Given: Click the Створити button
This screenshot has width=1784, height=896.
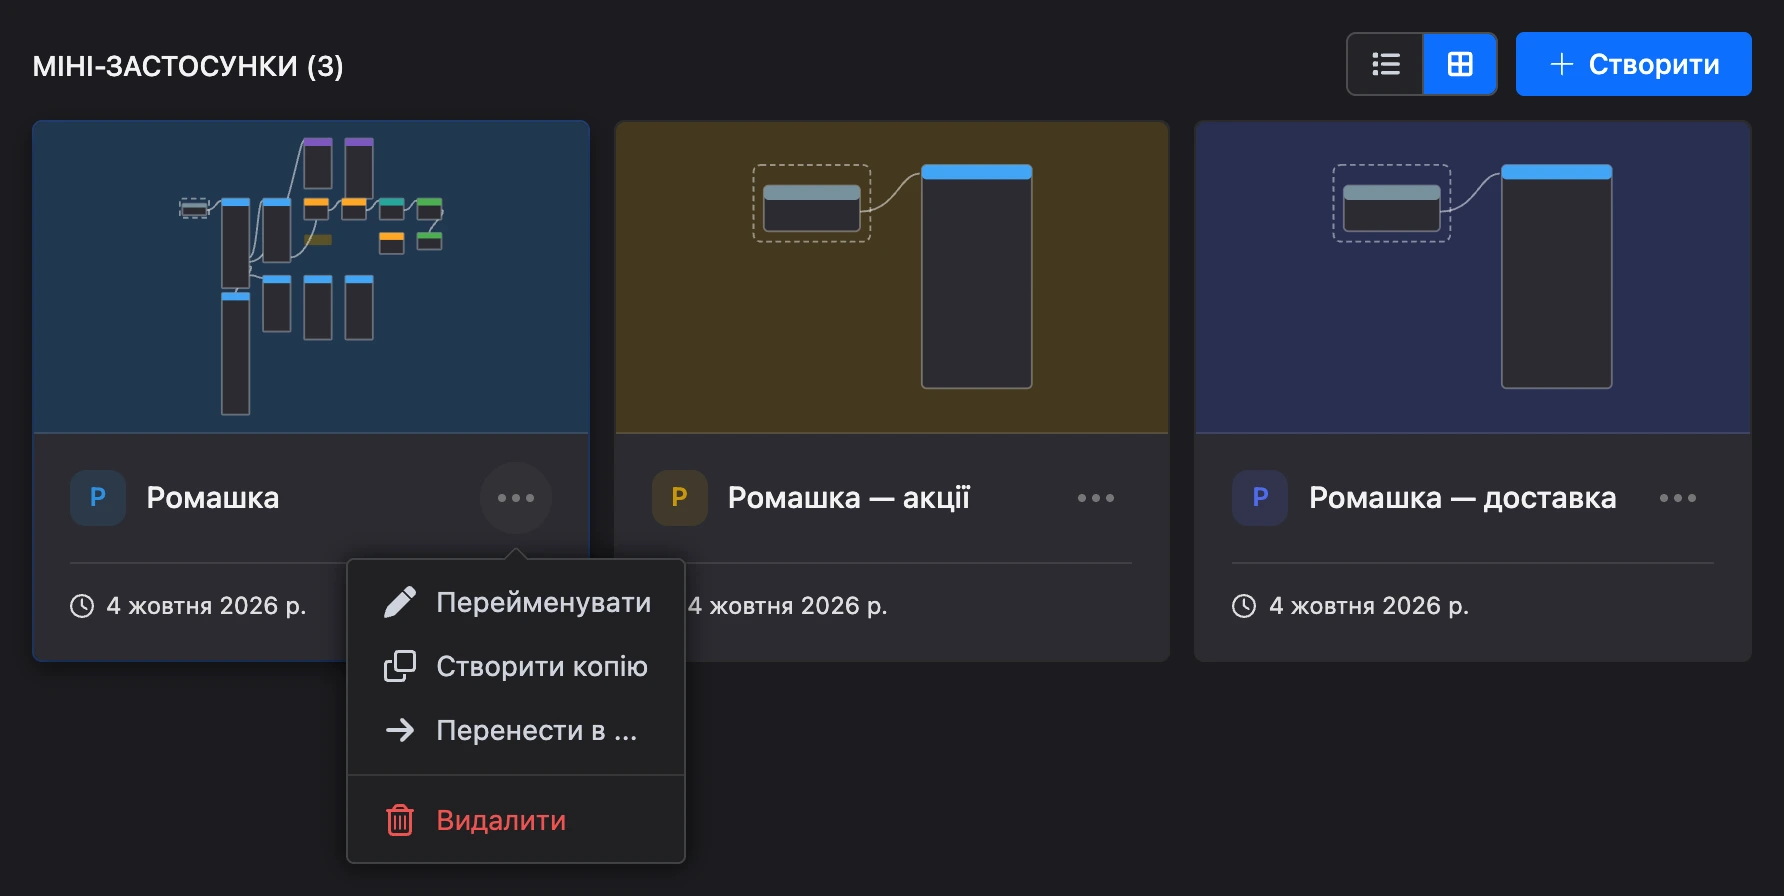Looking at the screenshot, I should (x=1634, y=64).
